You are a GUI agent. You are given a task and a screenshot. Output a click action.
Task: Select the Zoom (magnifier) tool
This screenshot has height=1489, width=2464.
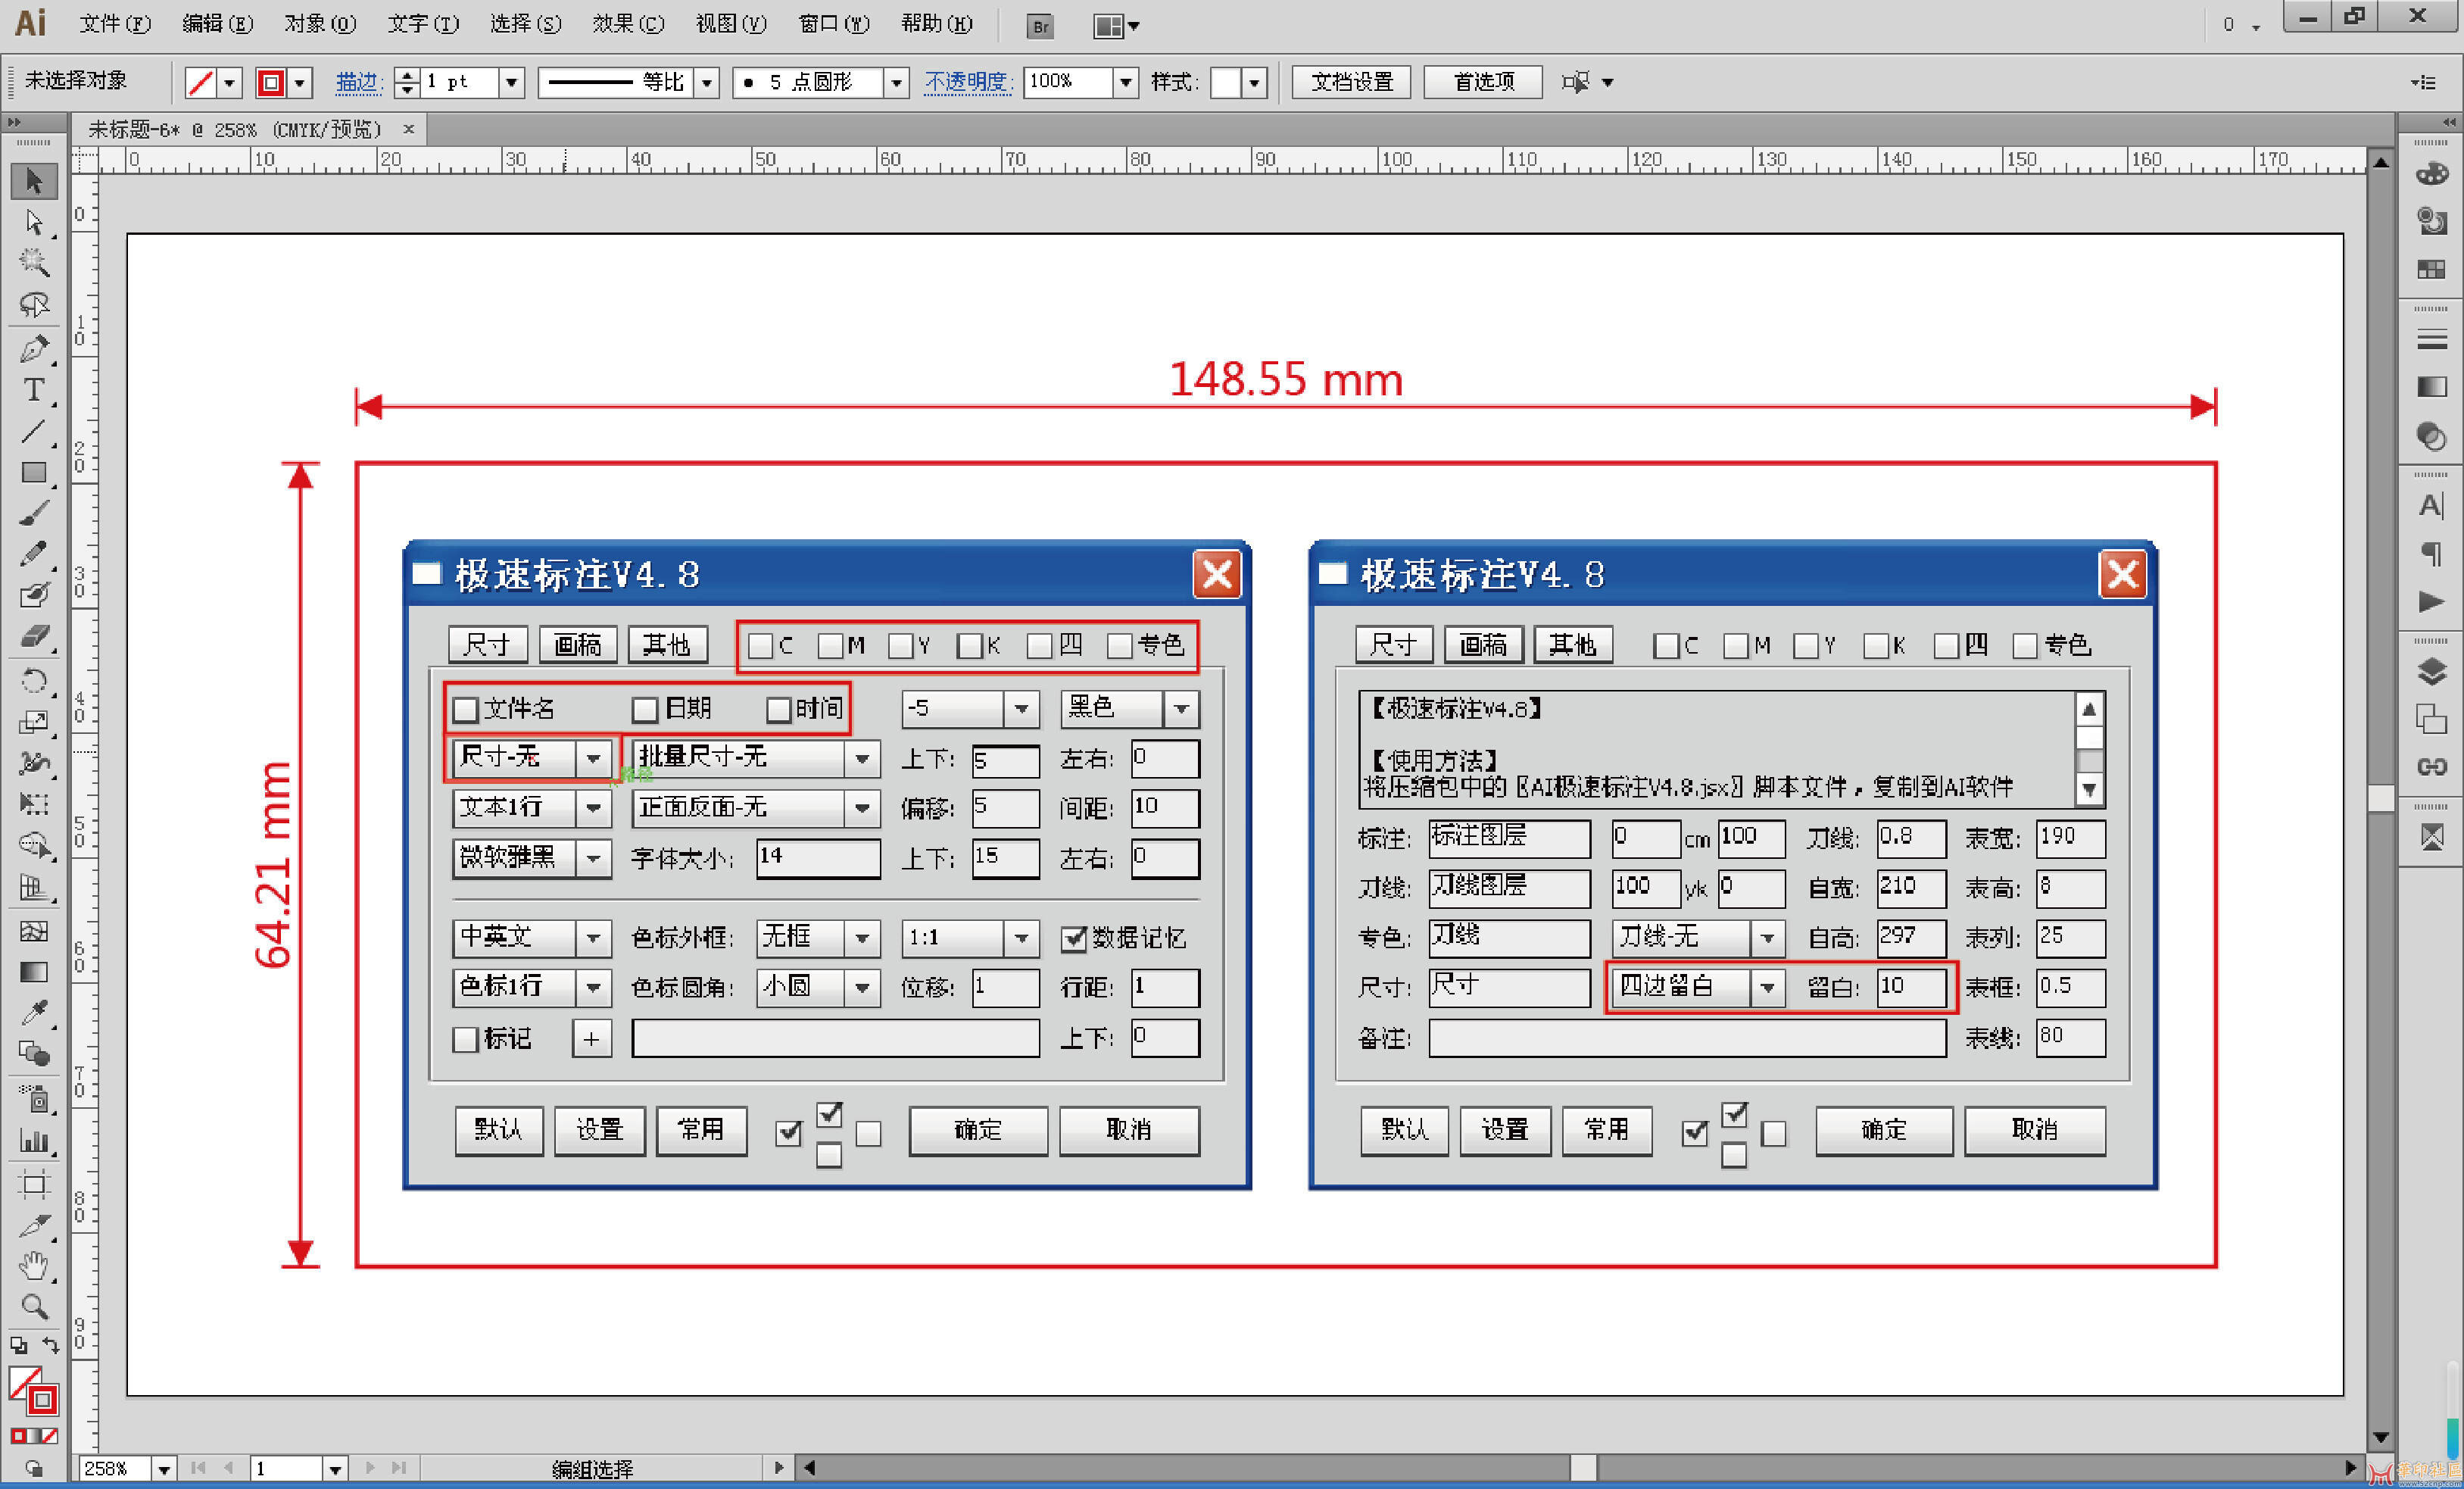[x=34, y=1307]
